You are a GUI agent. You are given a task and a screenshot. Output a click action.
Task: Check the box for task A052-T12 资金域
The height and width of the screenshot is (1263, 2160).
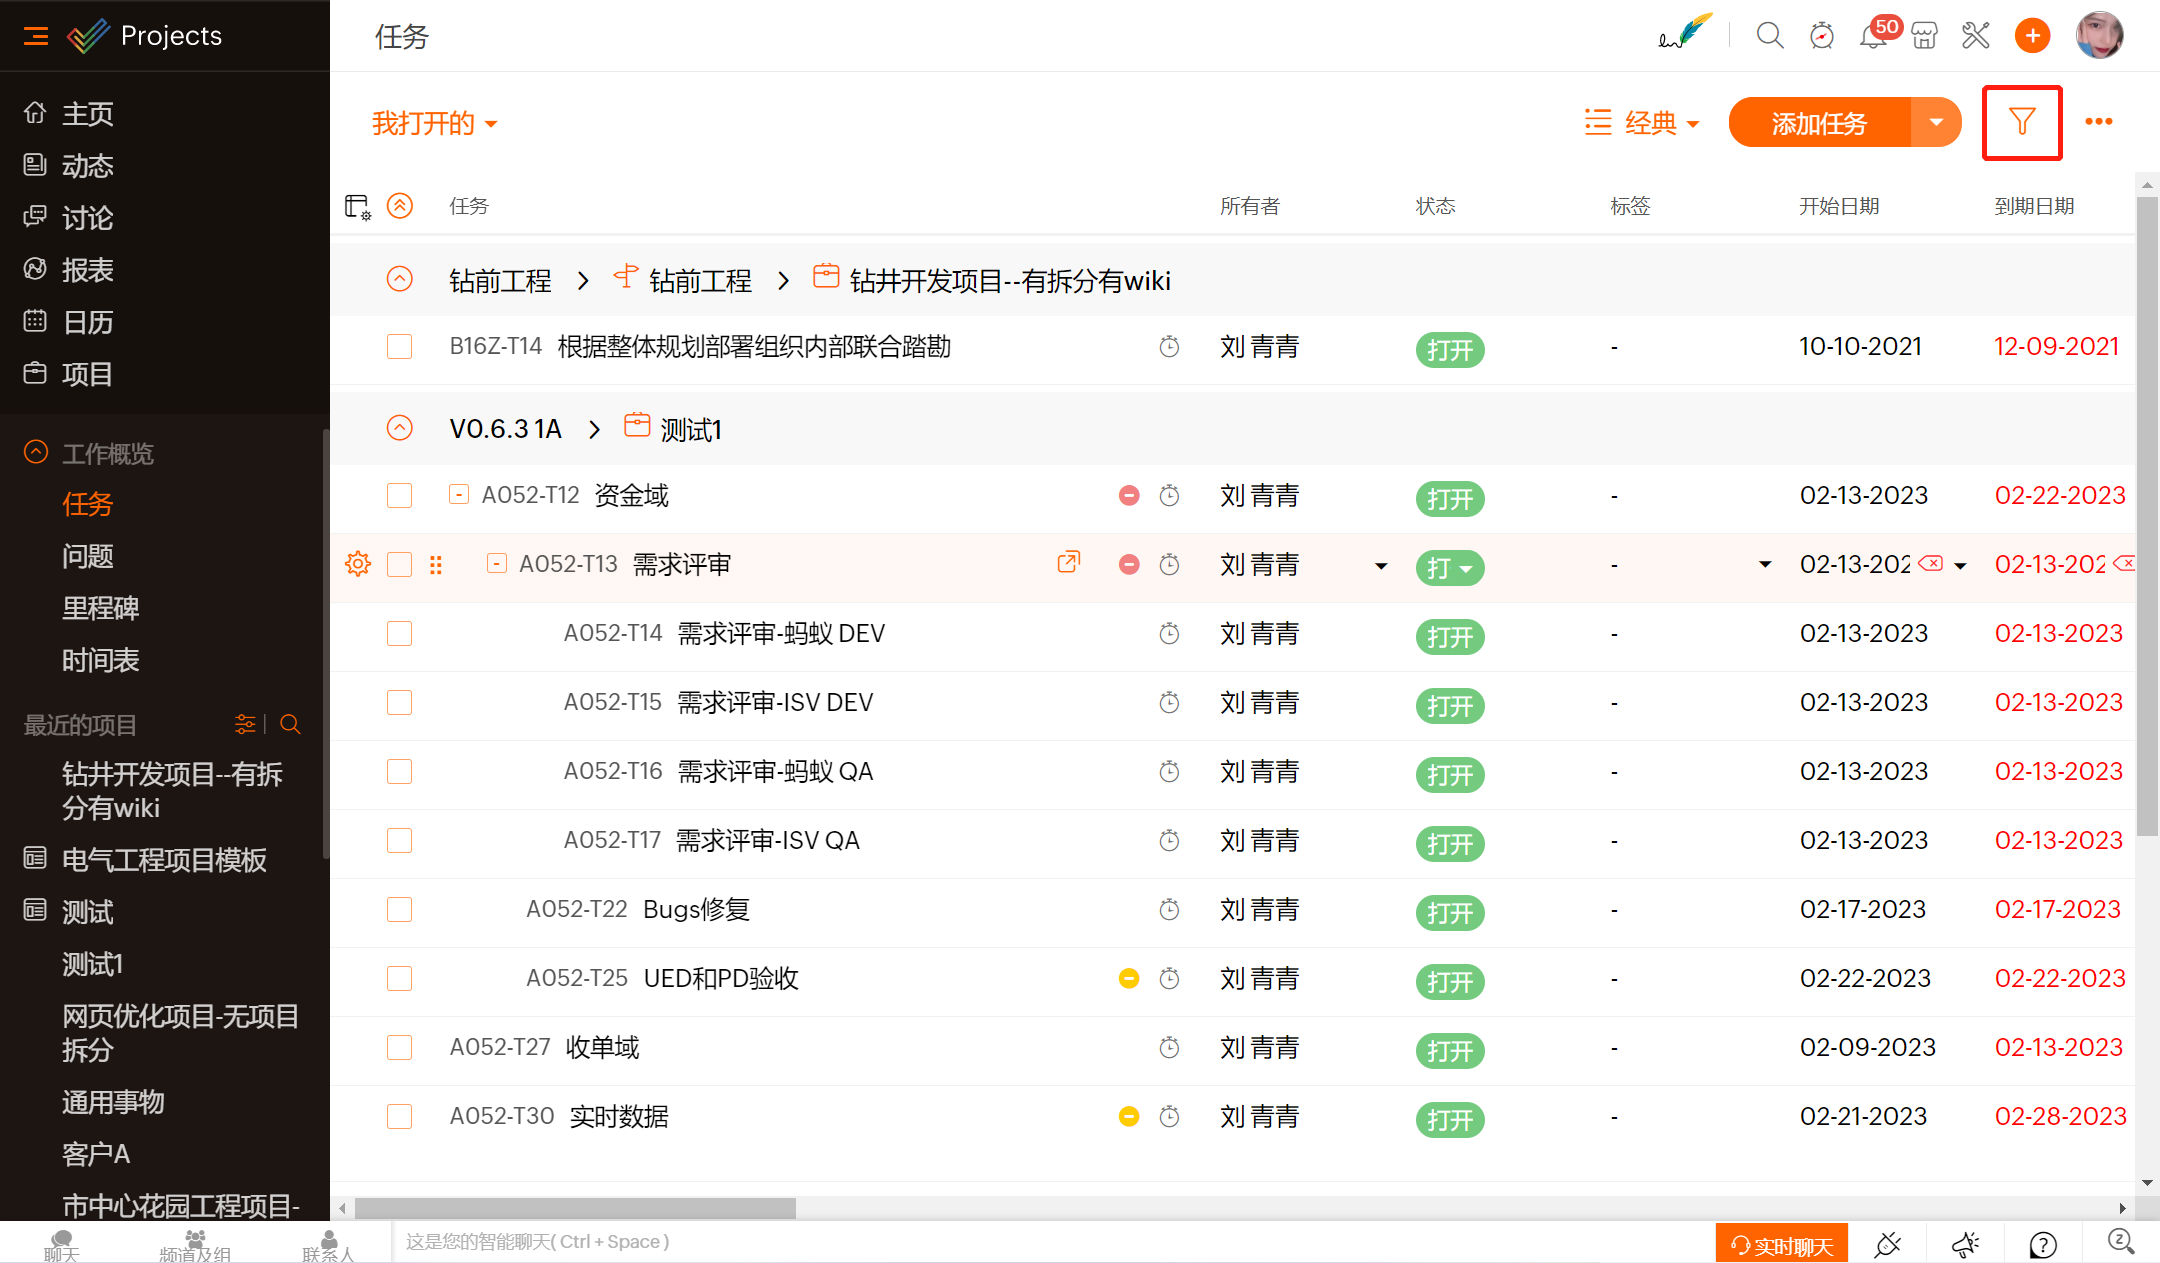(x=400, y=496)
